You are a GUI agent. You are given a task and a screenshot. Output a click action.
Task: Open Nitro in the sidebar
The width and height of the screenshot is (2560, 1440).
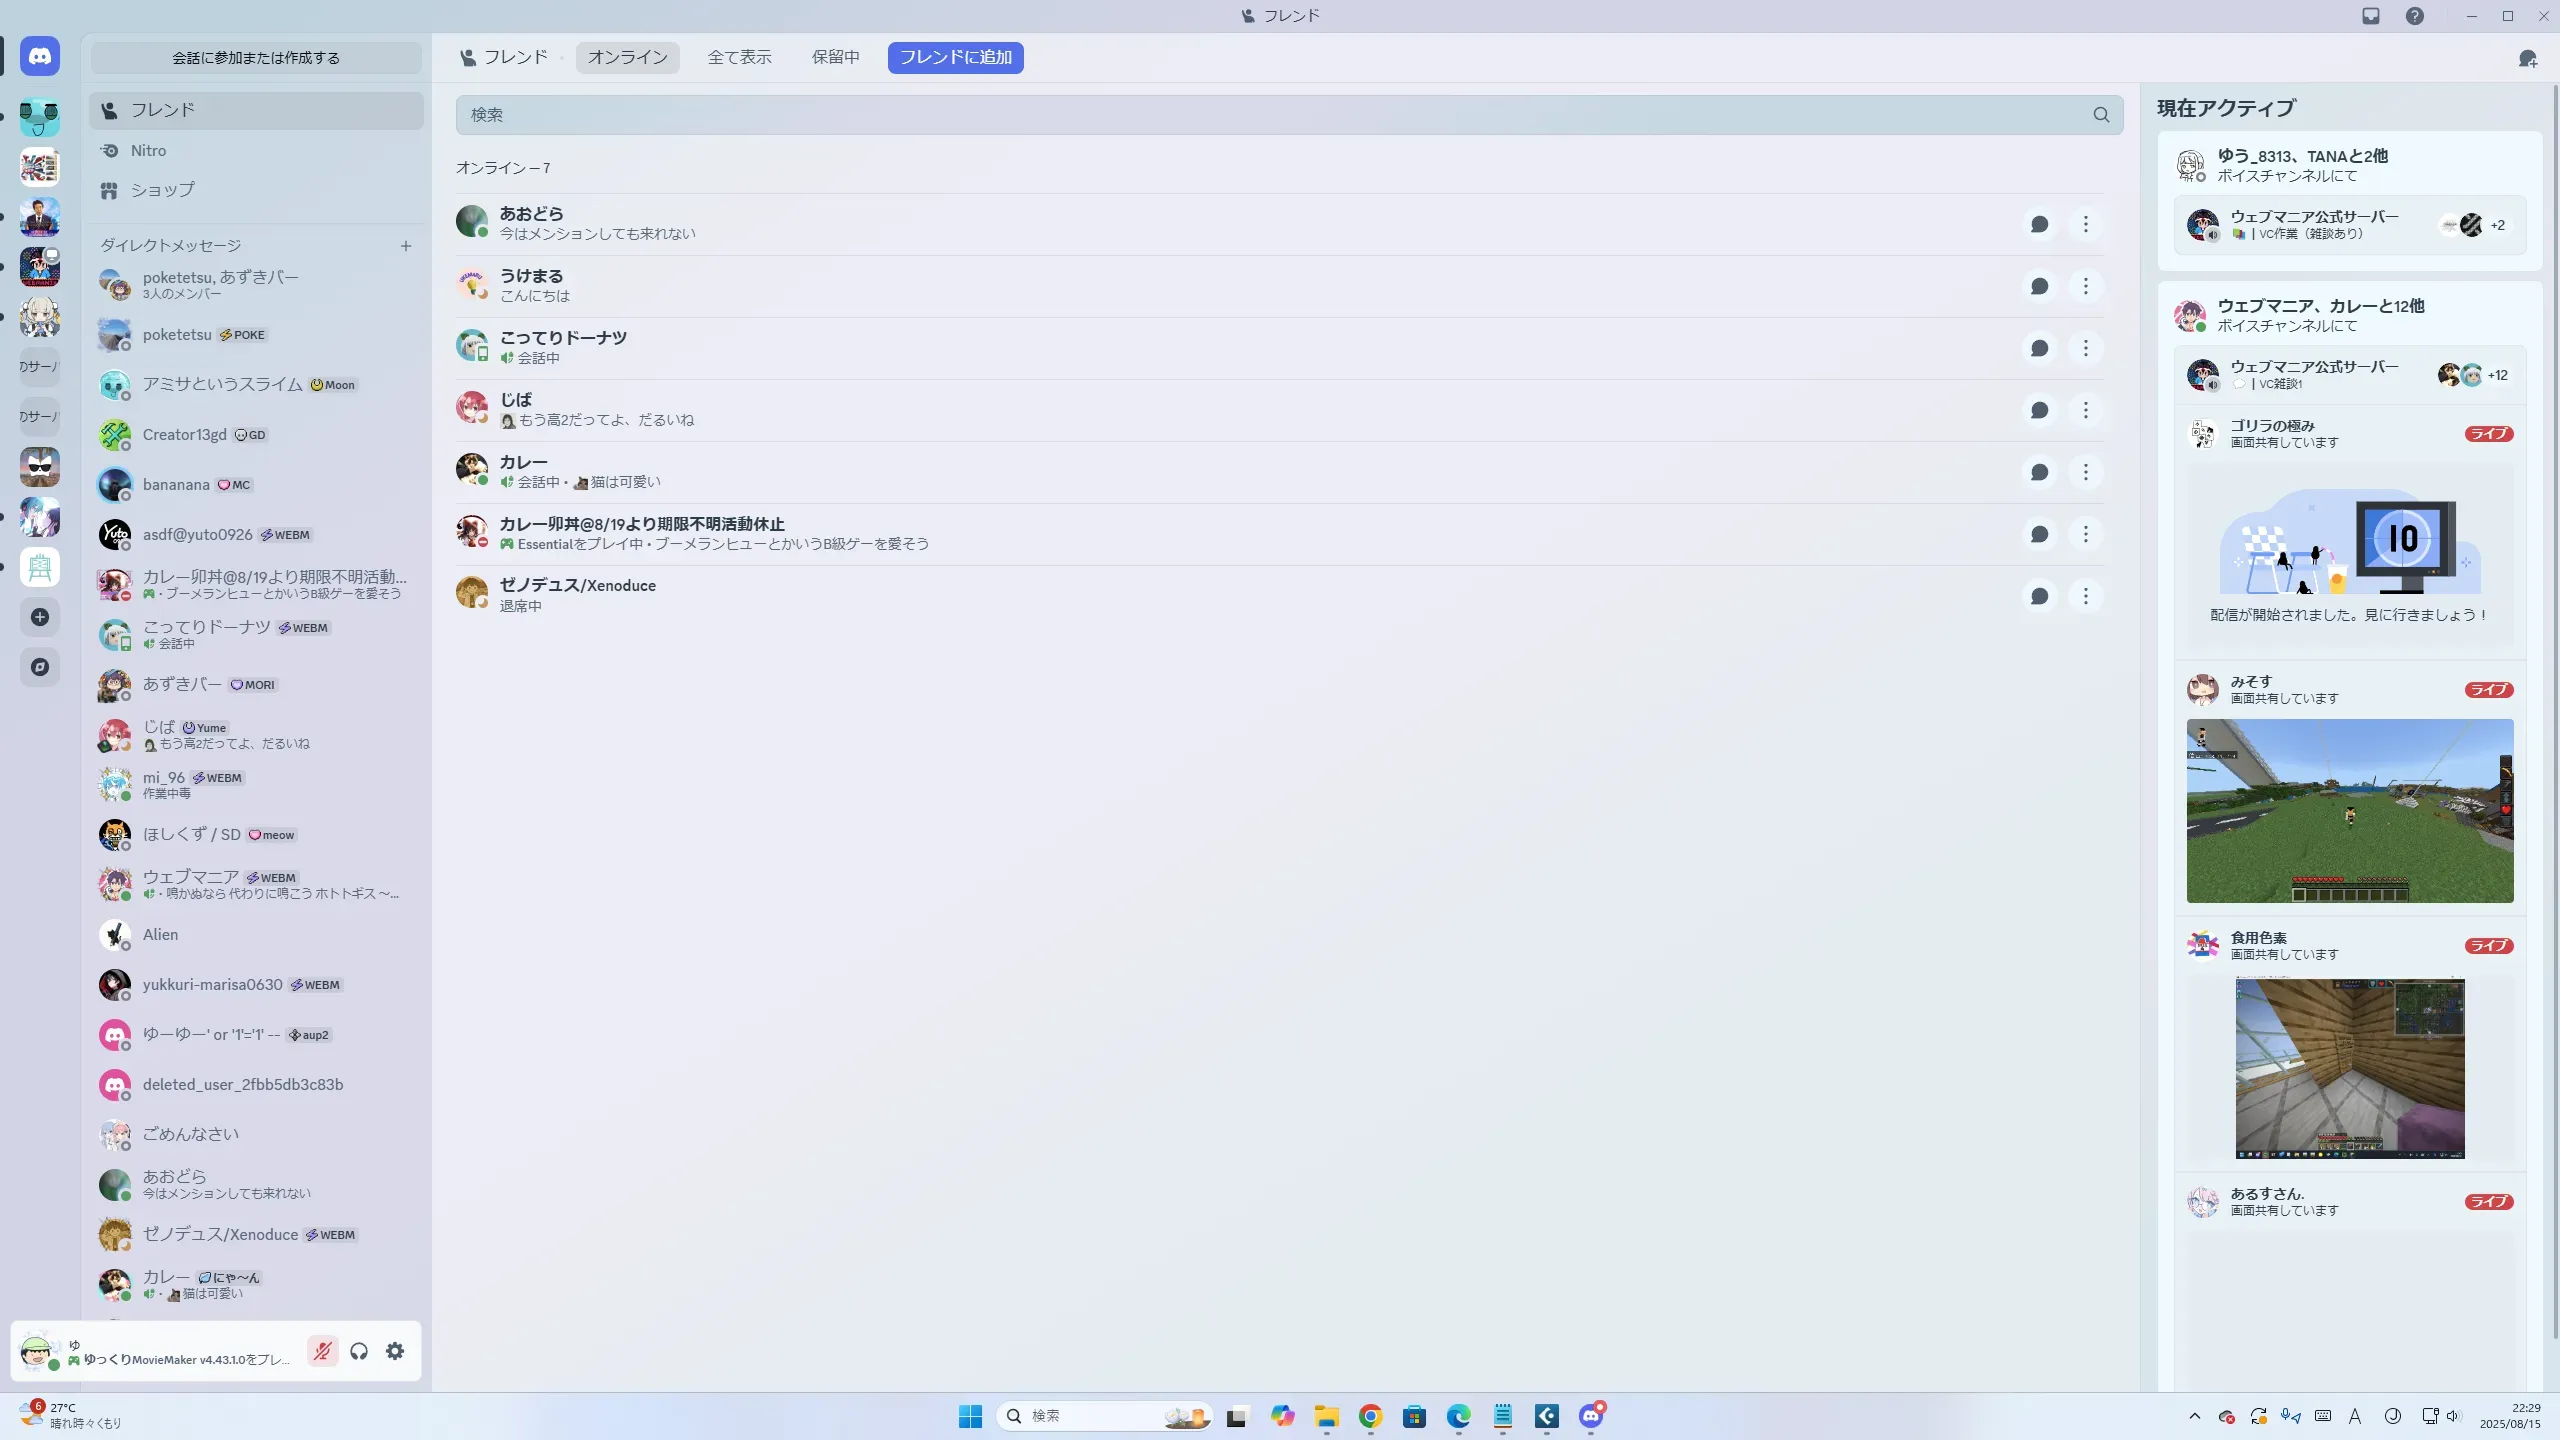(x=148, y=150)
